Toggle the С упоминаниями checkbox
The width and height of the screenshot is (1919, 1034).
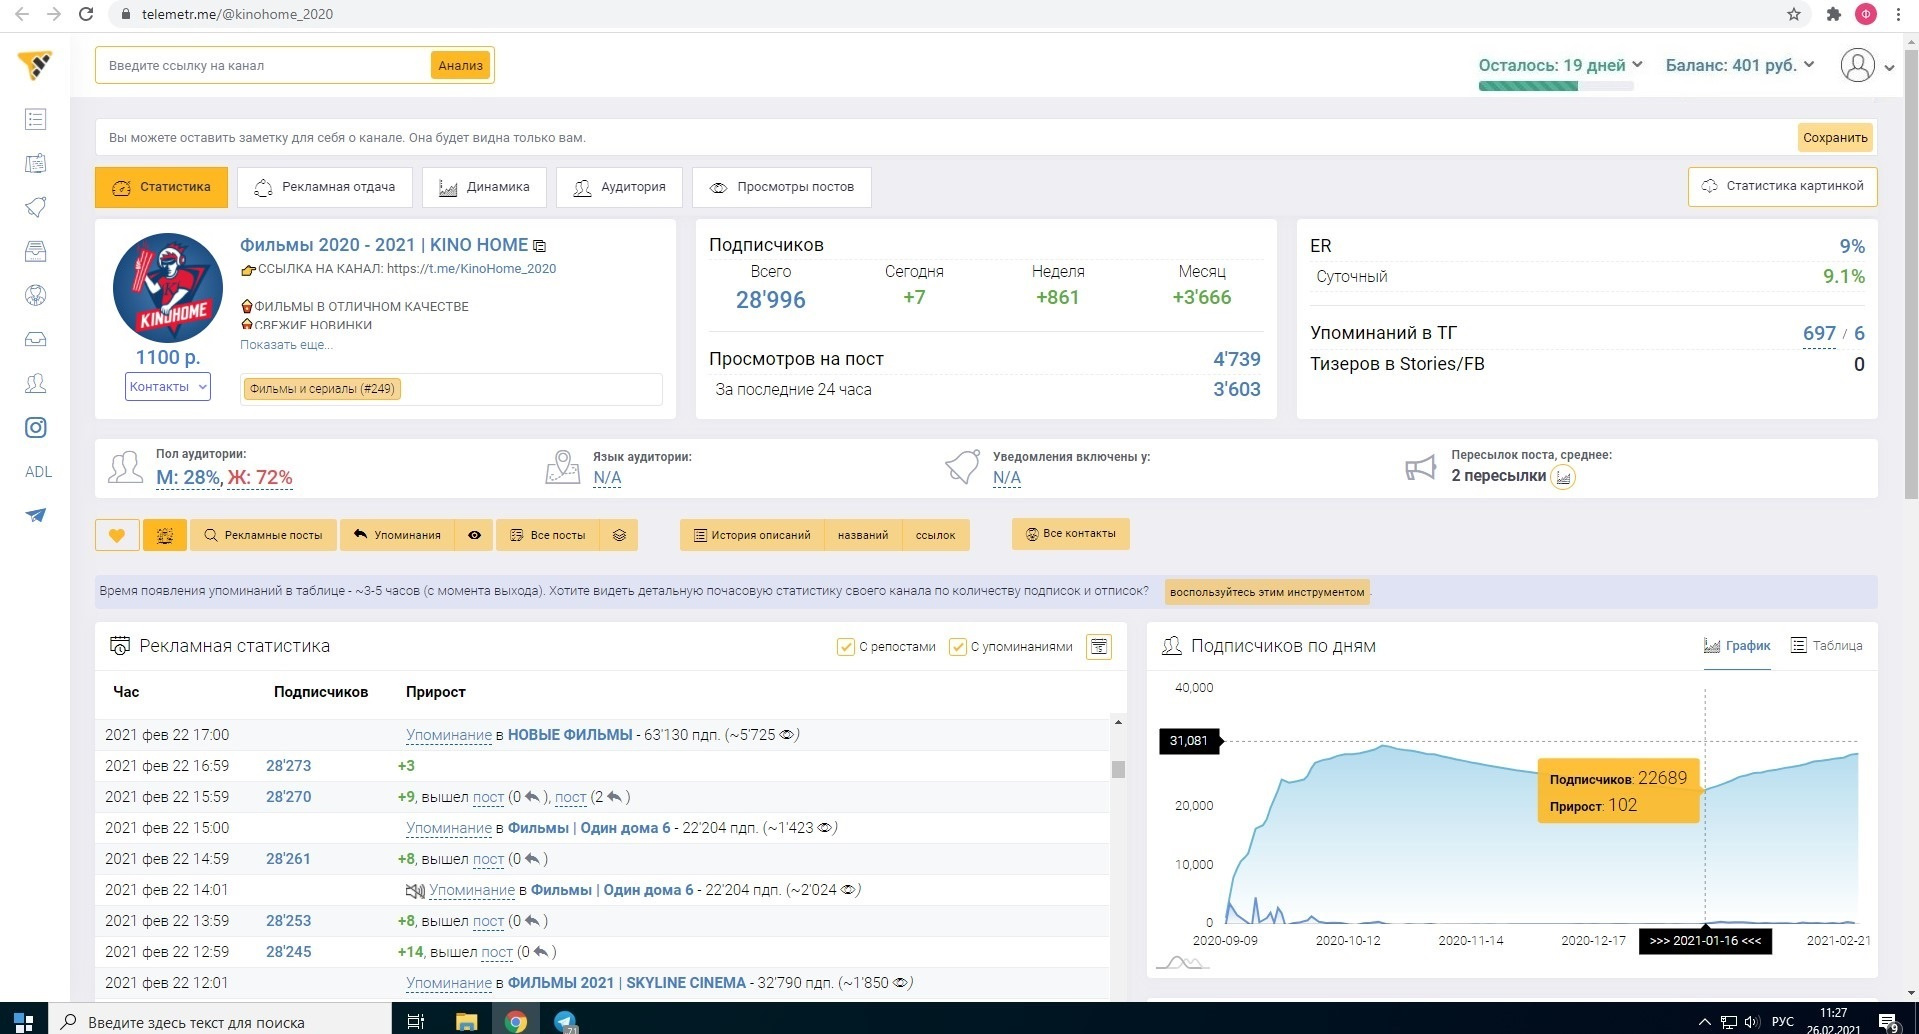pyautogui.click(x=957, y=647)
